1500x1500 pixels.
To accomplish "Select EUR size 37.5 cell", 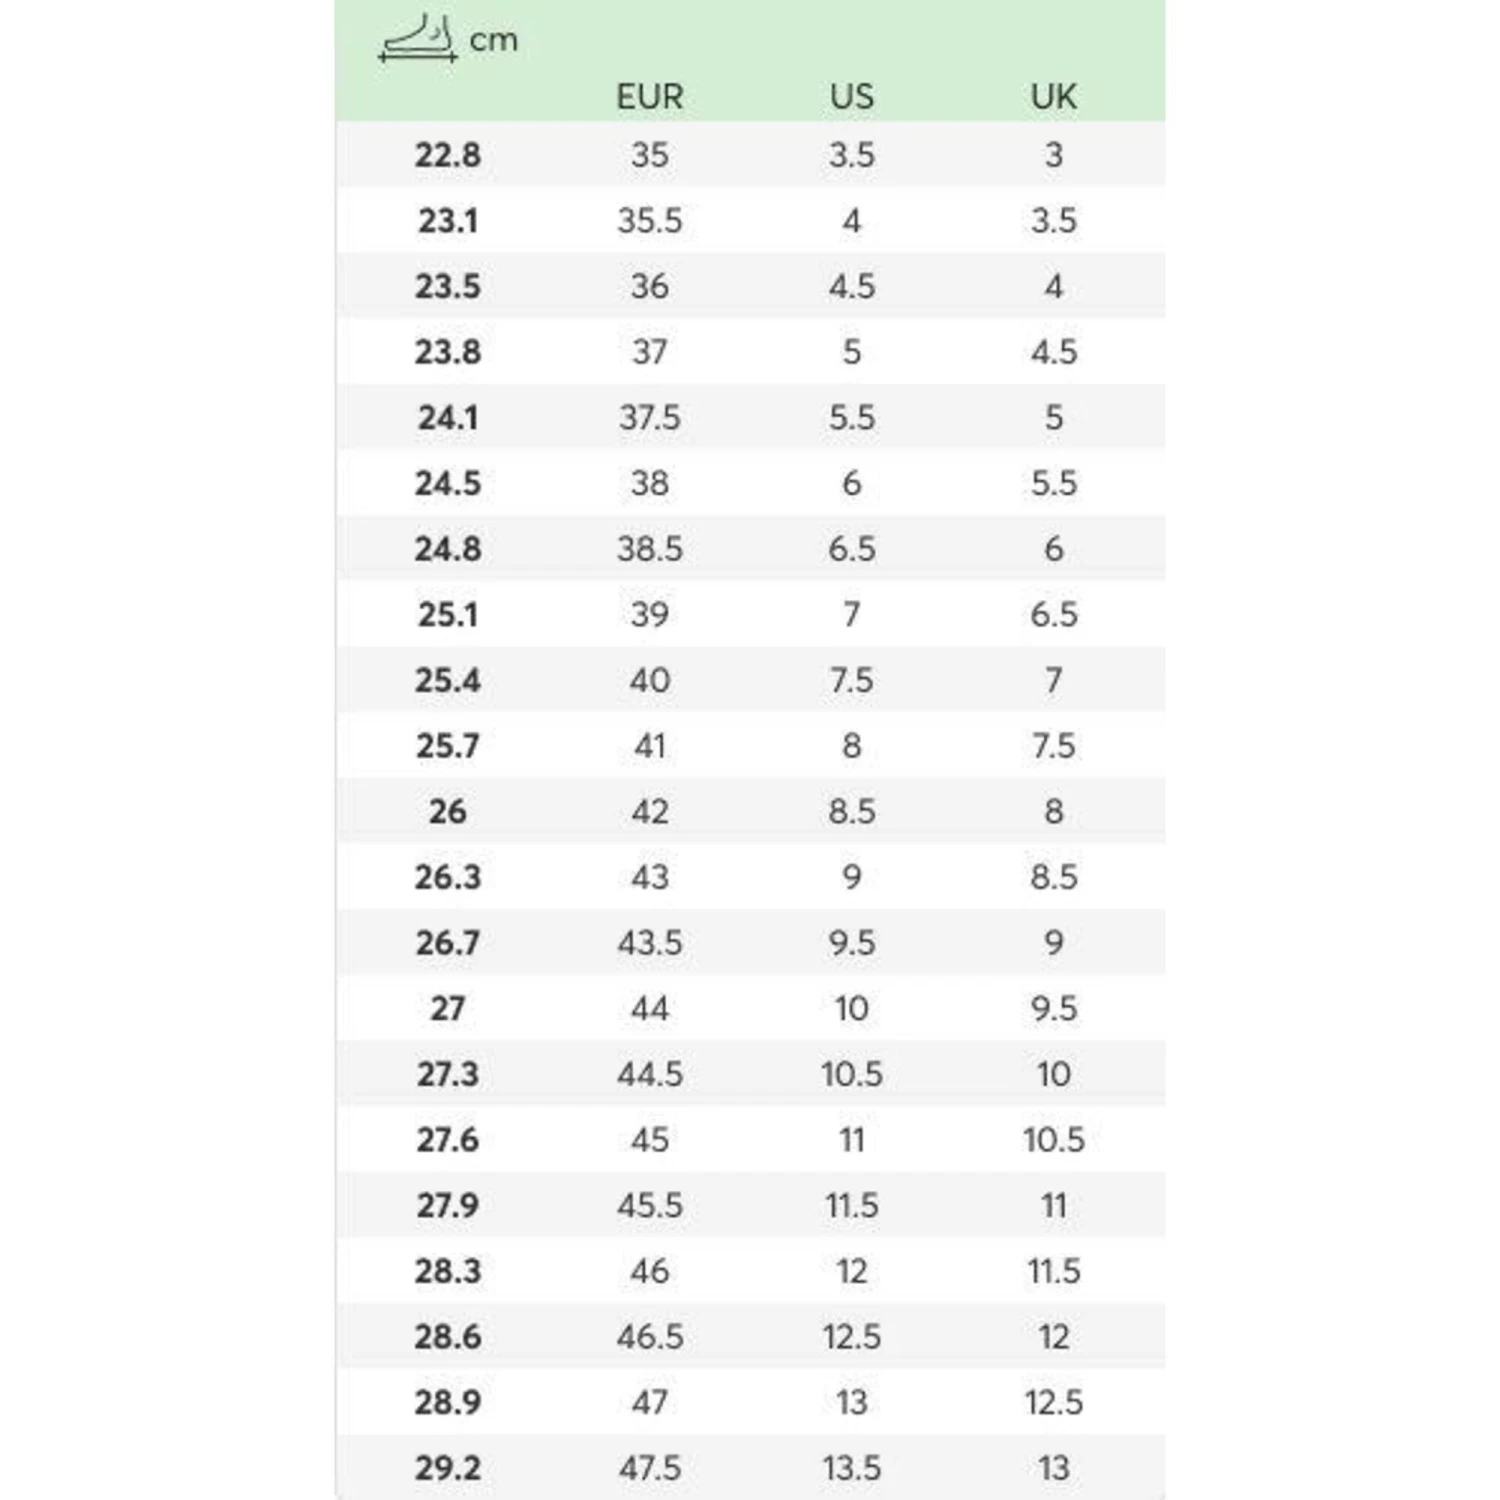I will click(650, 418).
